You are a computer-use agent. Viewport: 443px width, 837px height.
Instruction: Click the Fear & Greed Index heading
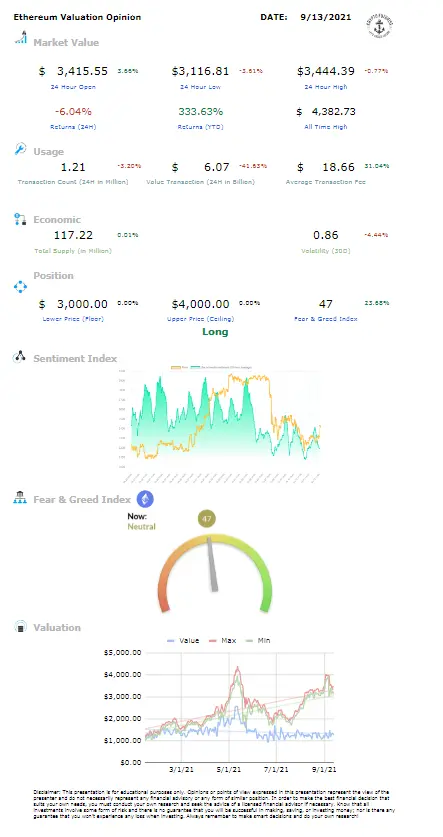[x=82, y=500]
